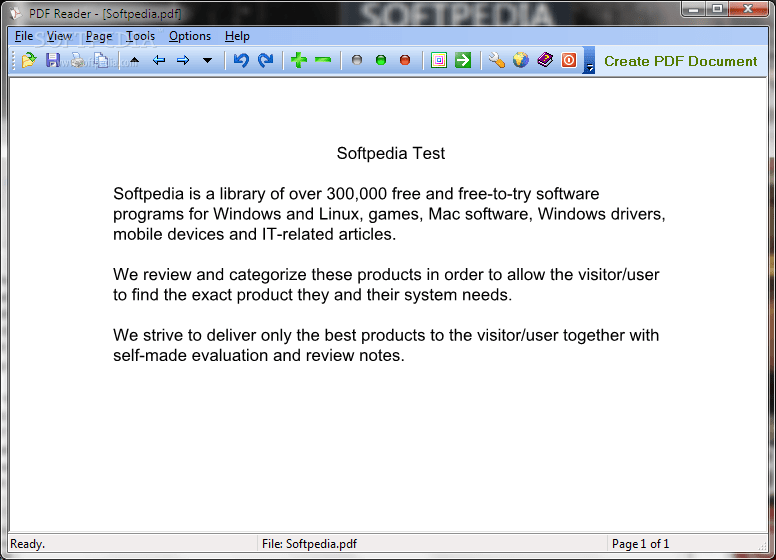Screen dimensions: 776x560
Task: Go to last page with down arrow
Action: pyautogui.click(x=207, y=61)
